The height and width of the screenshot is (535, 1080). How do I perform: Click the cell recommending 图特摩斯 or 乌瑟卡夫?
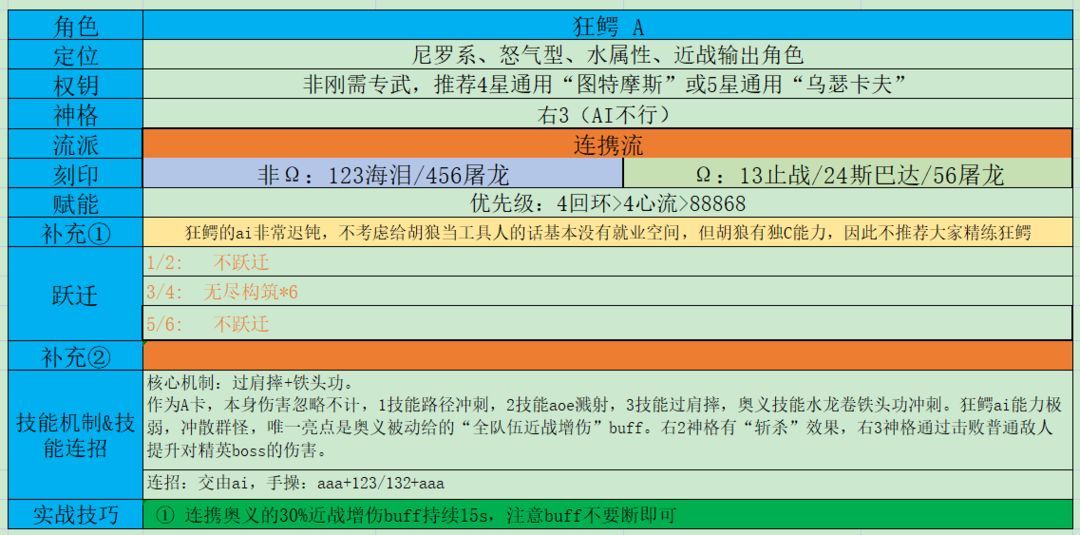coord(608,85)
